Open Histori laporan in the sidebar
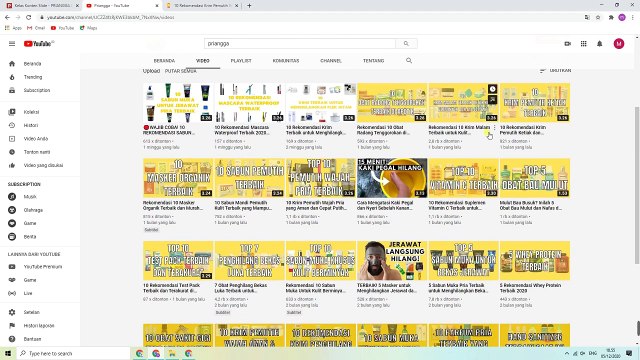This screenshot has height=360, width=640. [x=40, y=326]
